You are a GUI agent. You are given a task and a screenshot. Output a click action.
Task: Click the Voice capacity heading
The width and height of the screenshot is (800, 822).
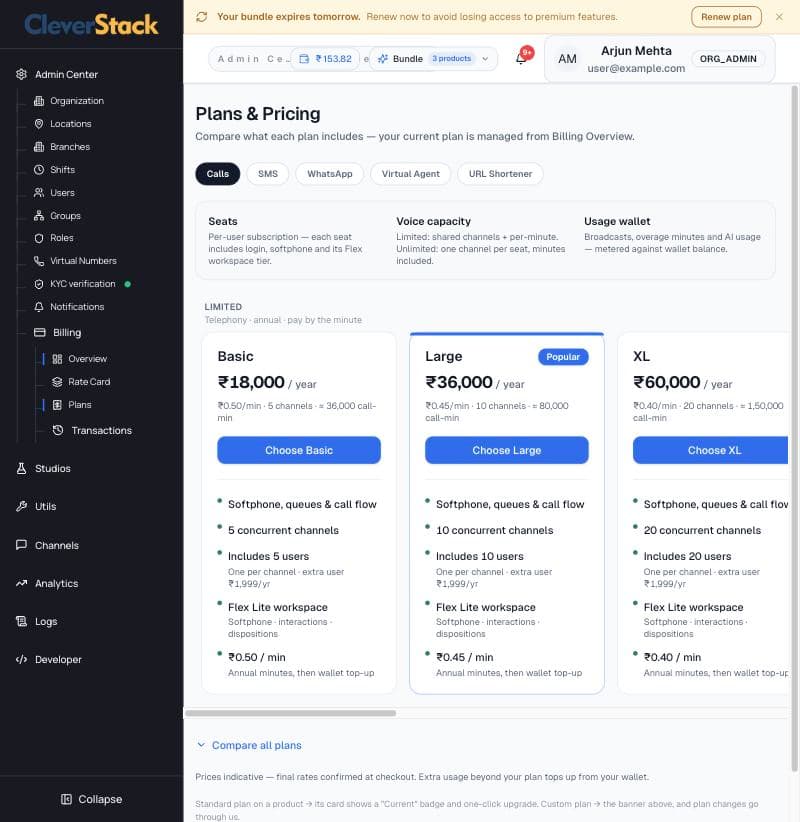point(434,221)
